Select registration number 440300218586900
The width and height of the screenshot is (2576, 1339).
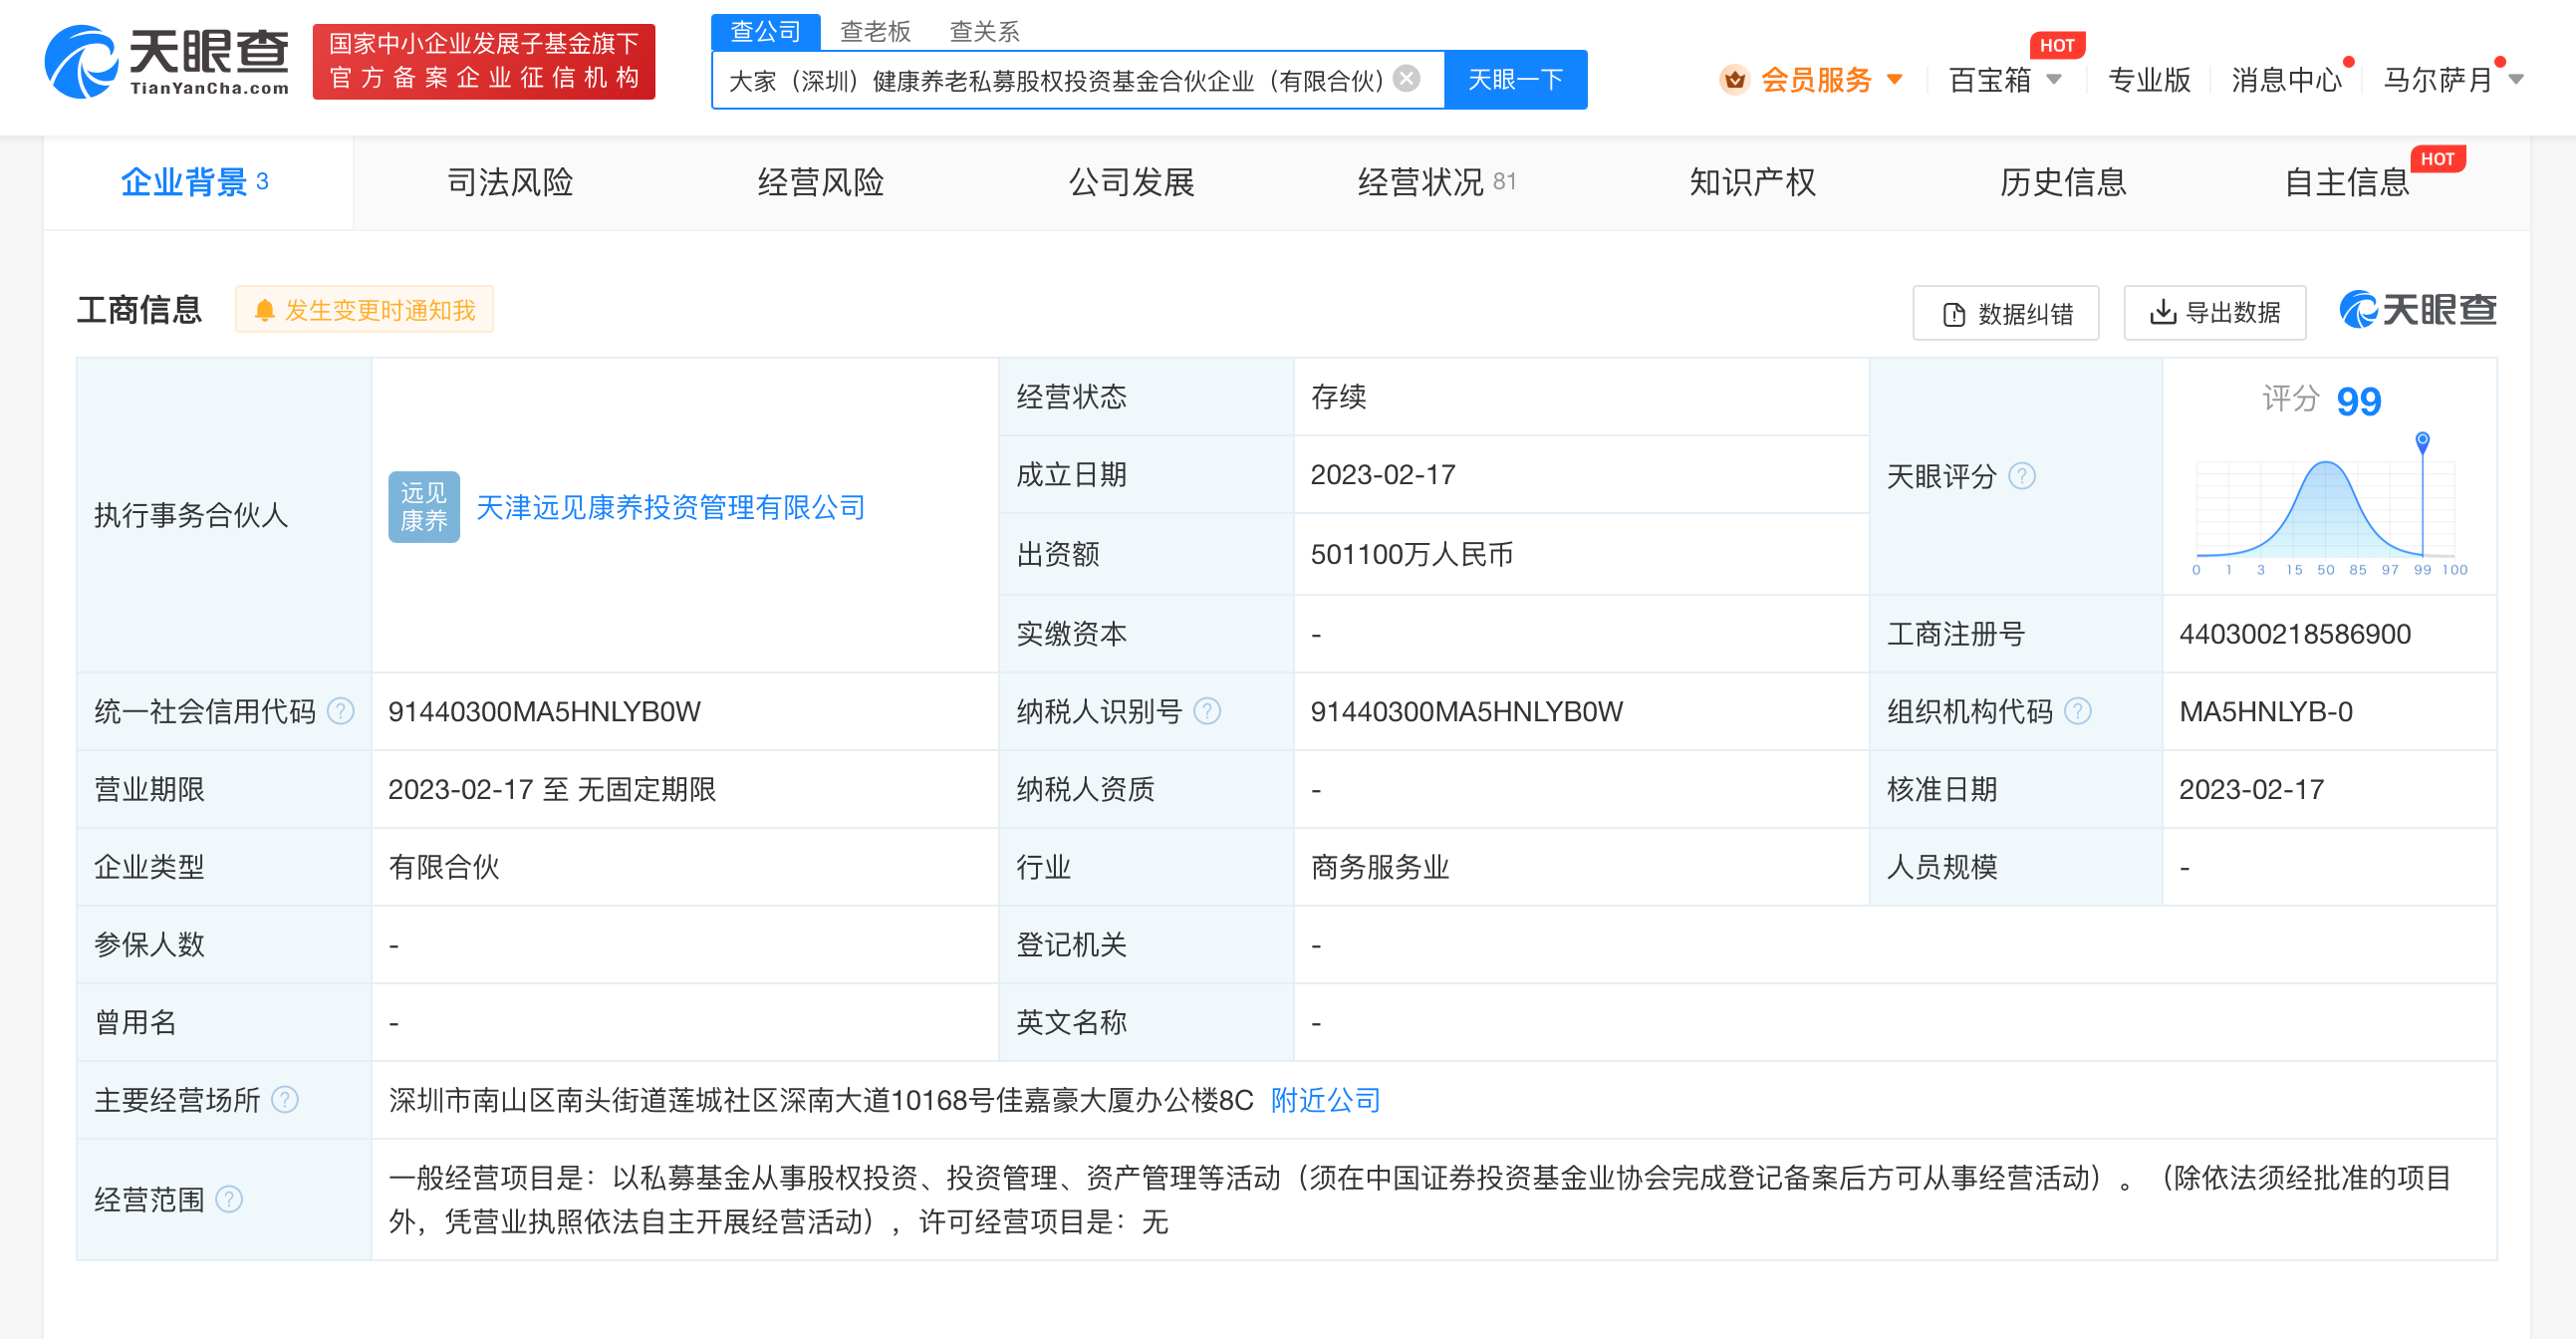tap(2295, 634)
